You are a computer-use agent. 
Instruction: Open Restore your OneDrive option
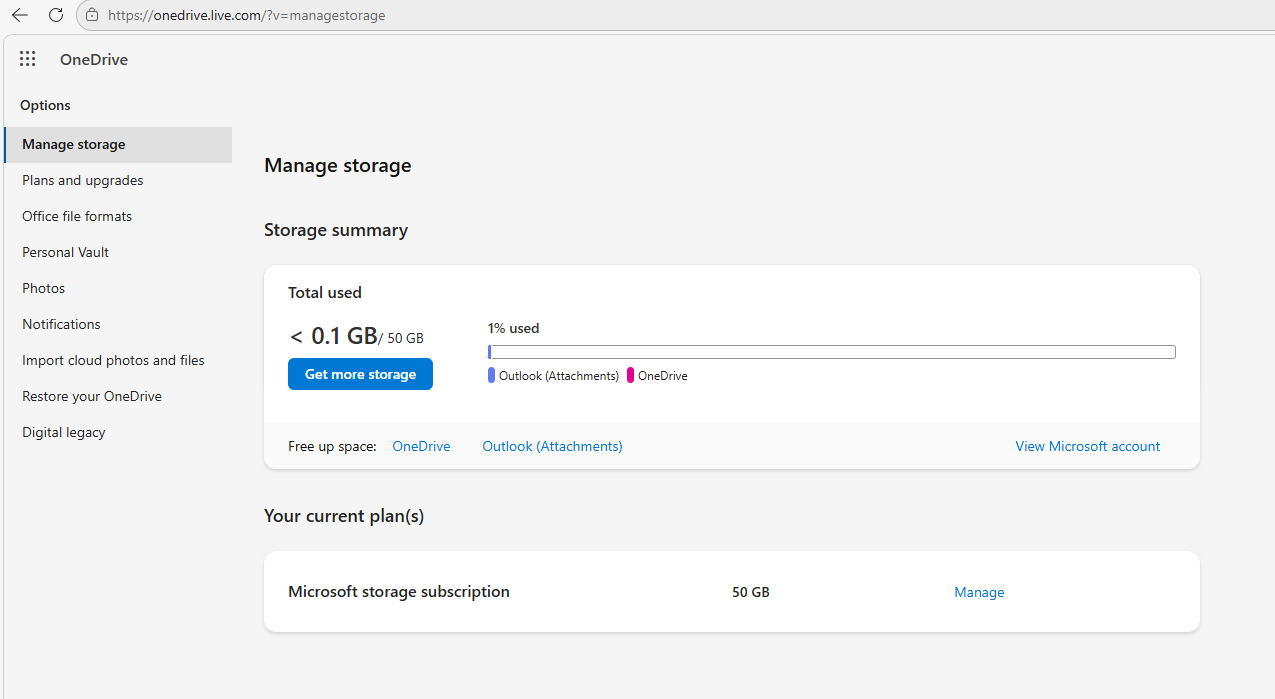[92, 396]
